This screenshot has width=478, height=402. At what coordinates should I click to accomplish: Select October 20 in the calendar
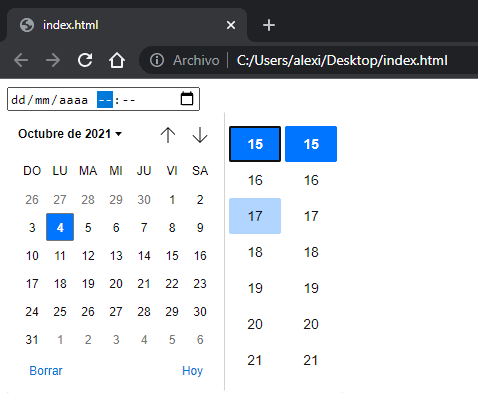tap(116, 284)
